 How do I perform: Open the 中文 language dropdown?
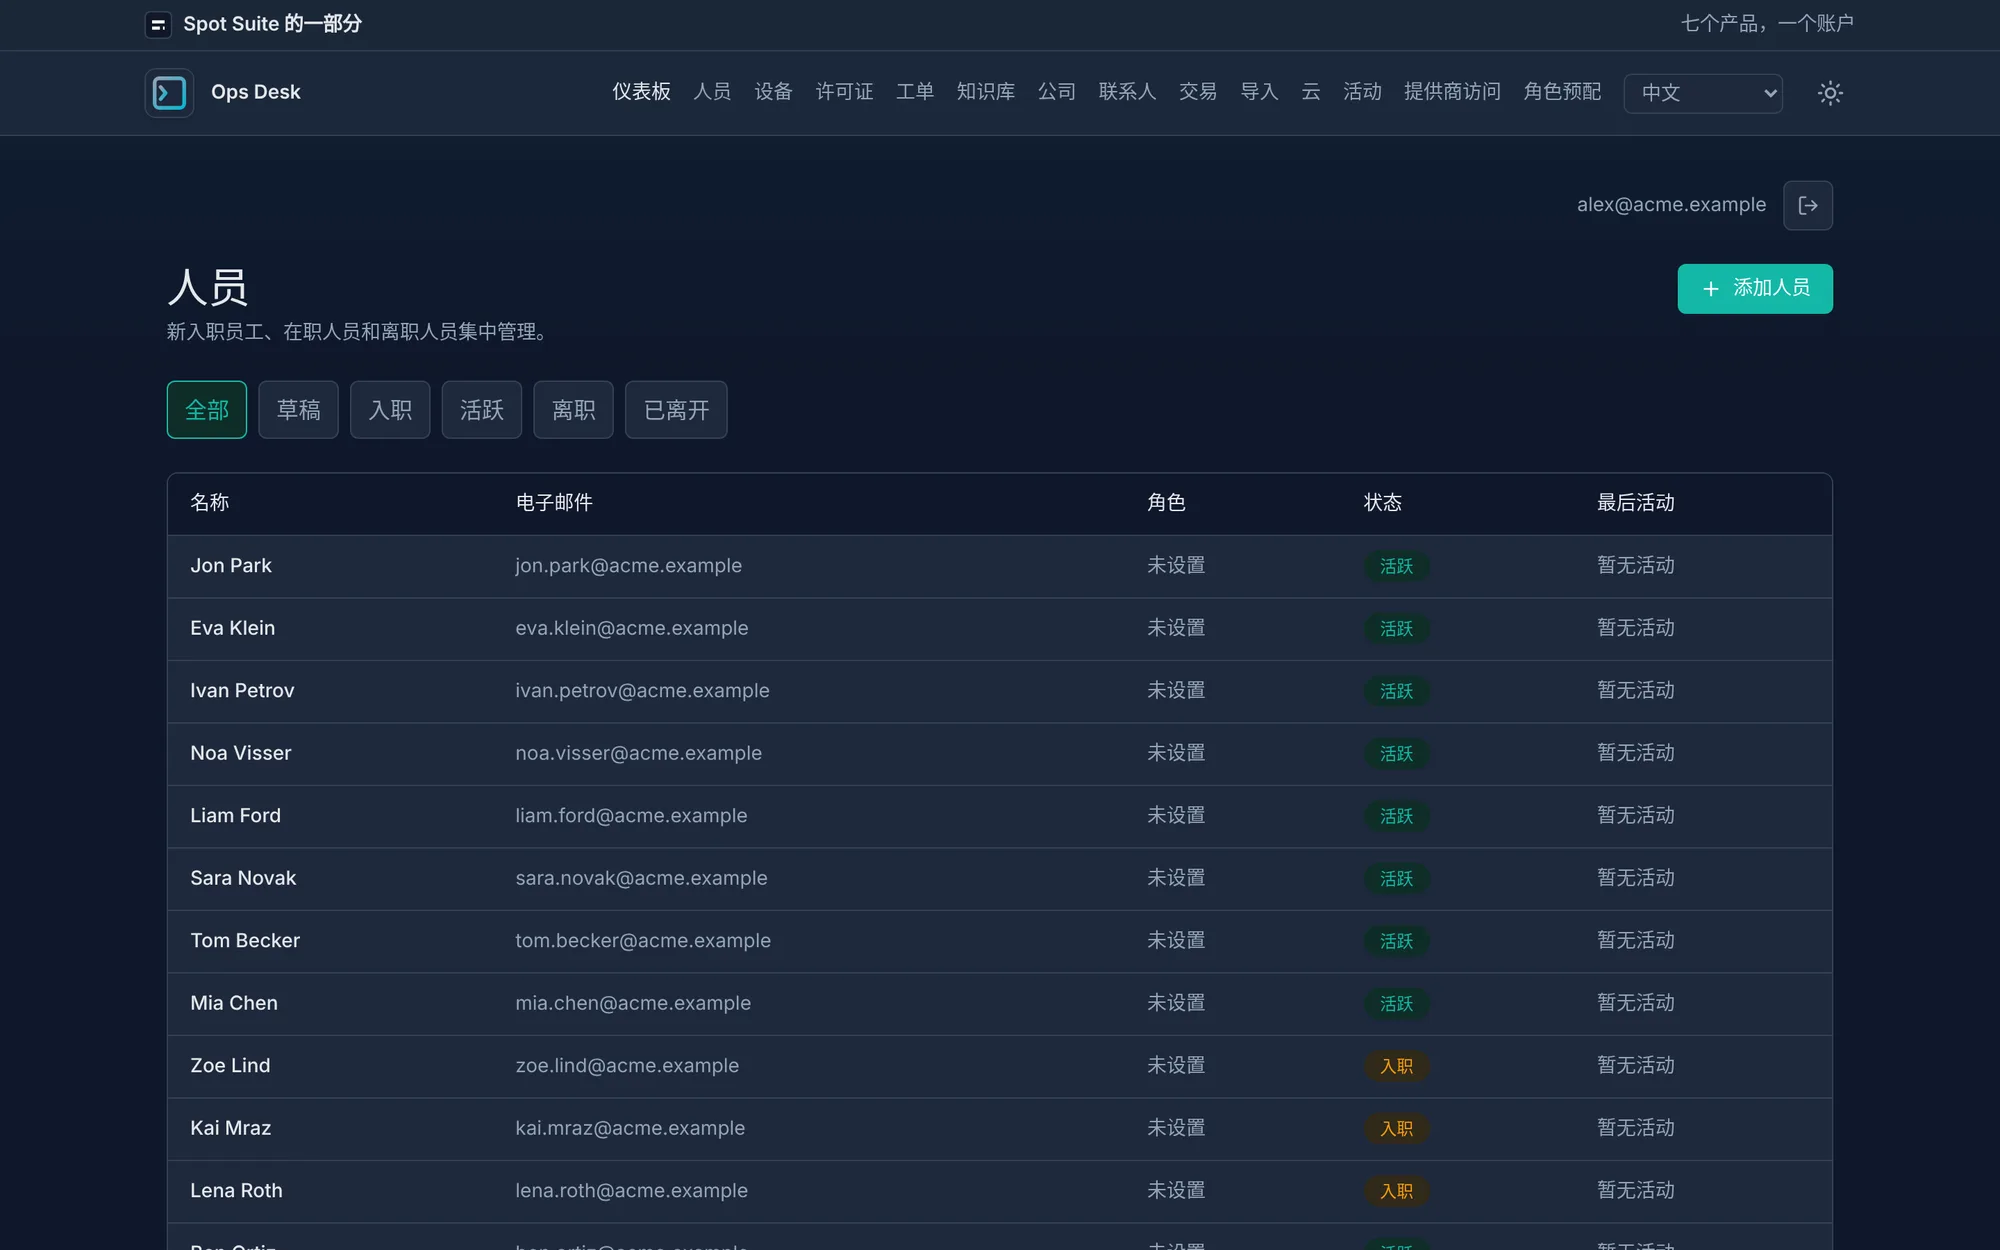pyautogui.click(x=1703, y=93)
